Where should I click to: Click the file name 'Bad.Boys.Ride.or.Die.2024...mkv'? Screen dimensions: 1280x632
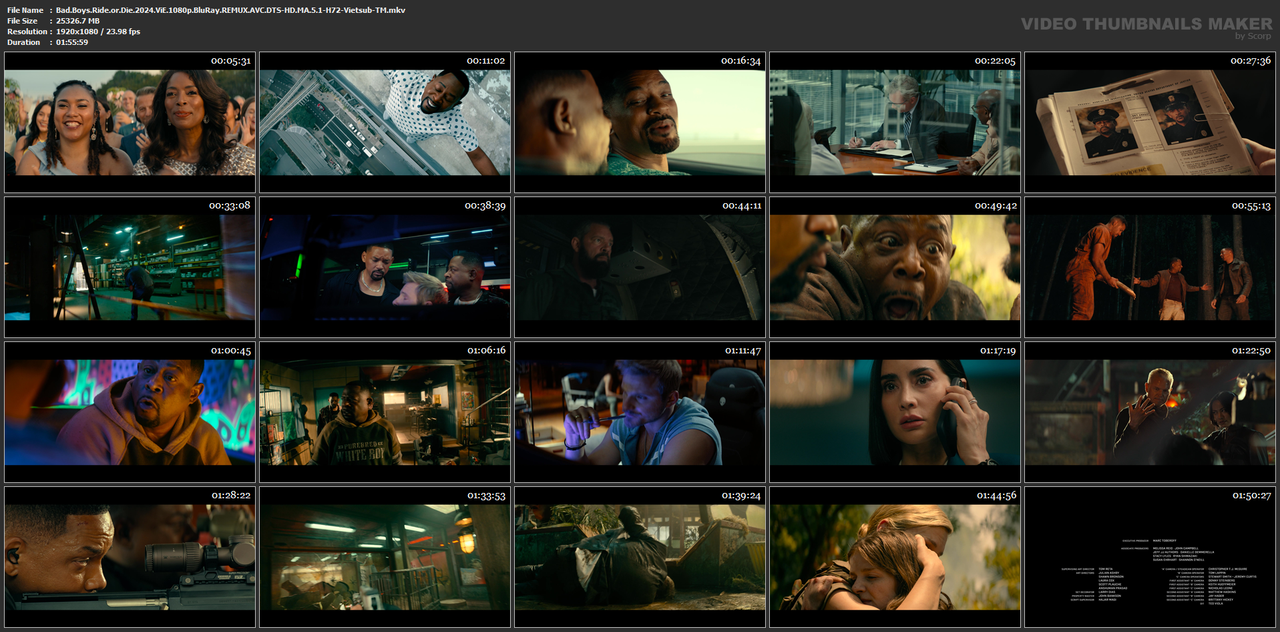[x=230, y=10]
